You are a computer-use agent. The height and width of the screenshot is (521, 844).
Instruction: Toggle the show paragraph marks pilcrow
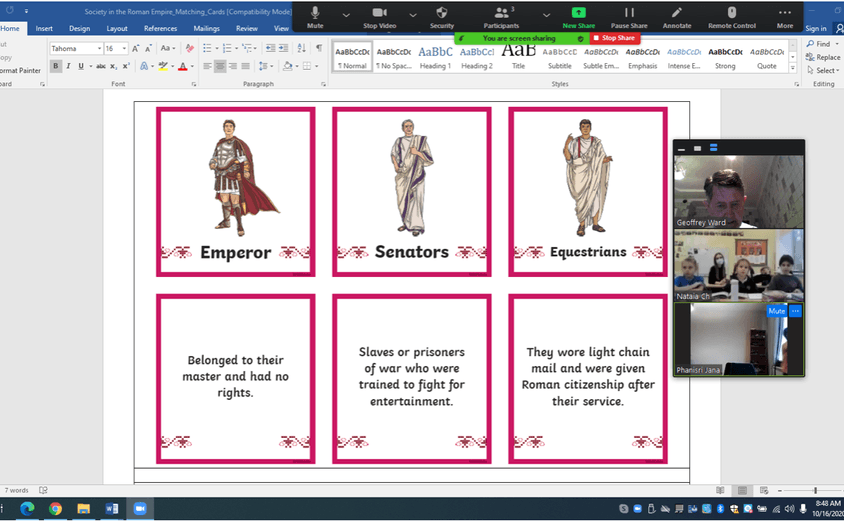pos(319,48)
